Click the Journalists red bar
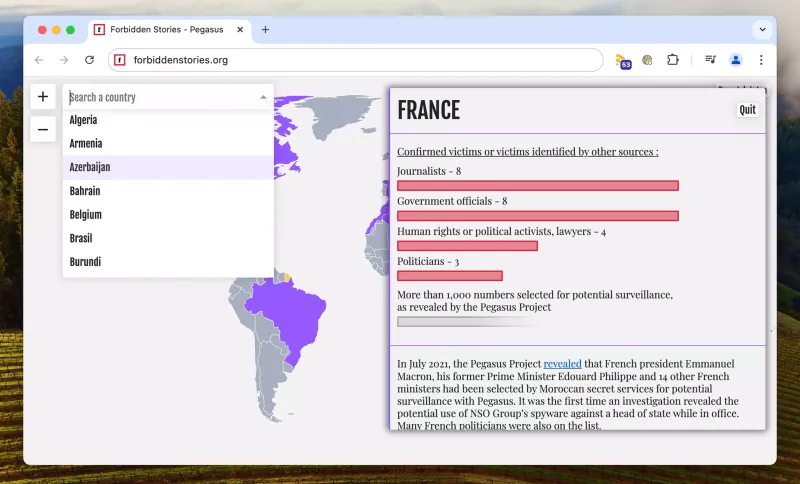The image size is (800, 484). pos(538,186)
